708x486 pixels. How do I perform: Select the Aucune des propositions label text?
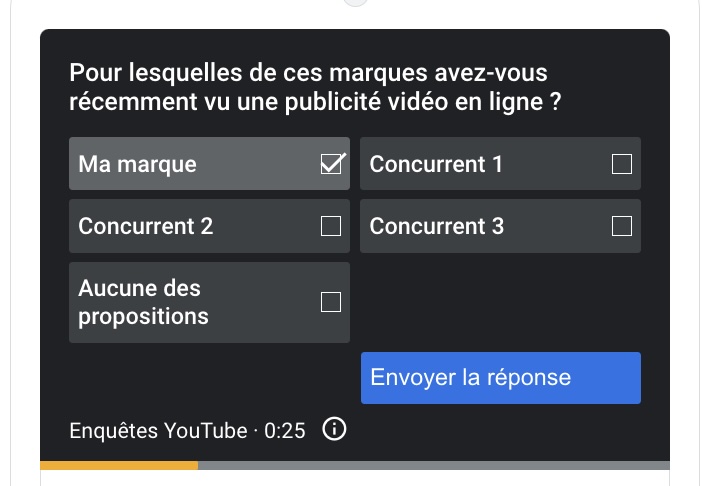click(x=143, y=302)
